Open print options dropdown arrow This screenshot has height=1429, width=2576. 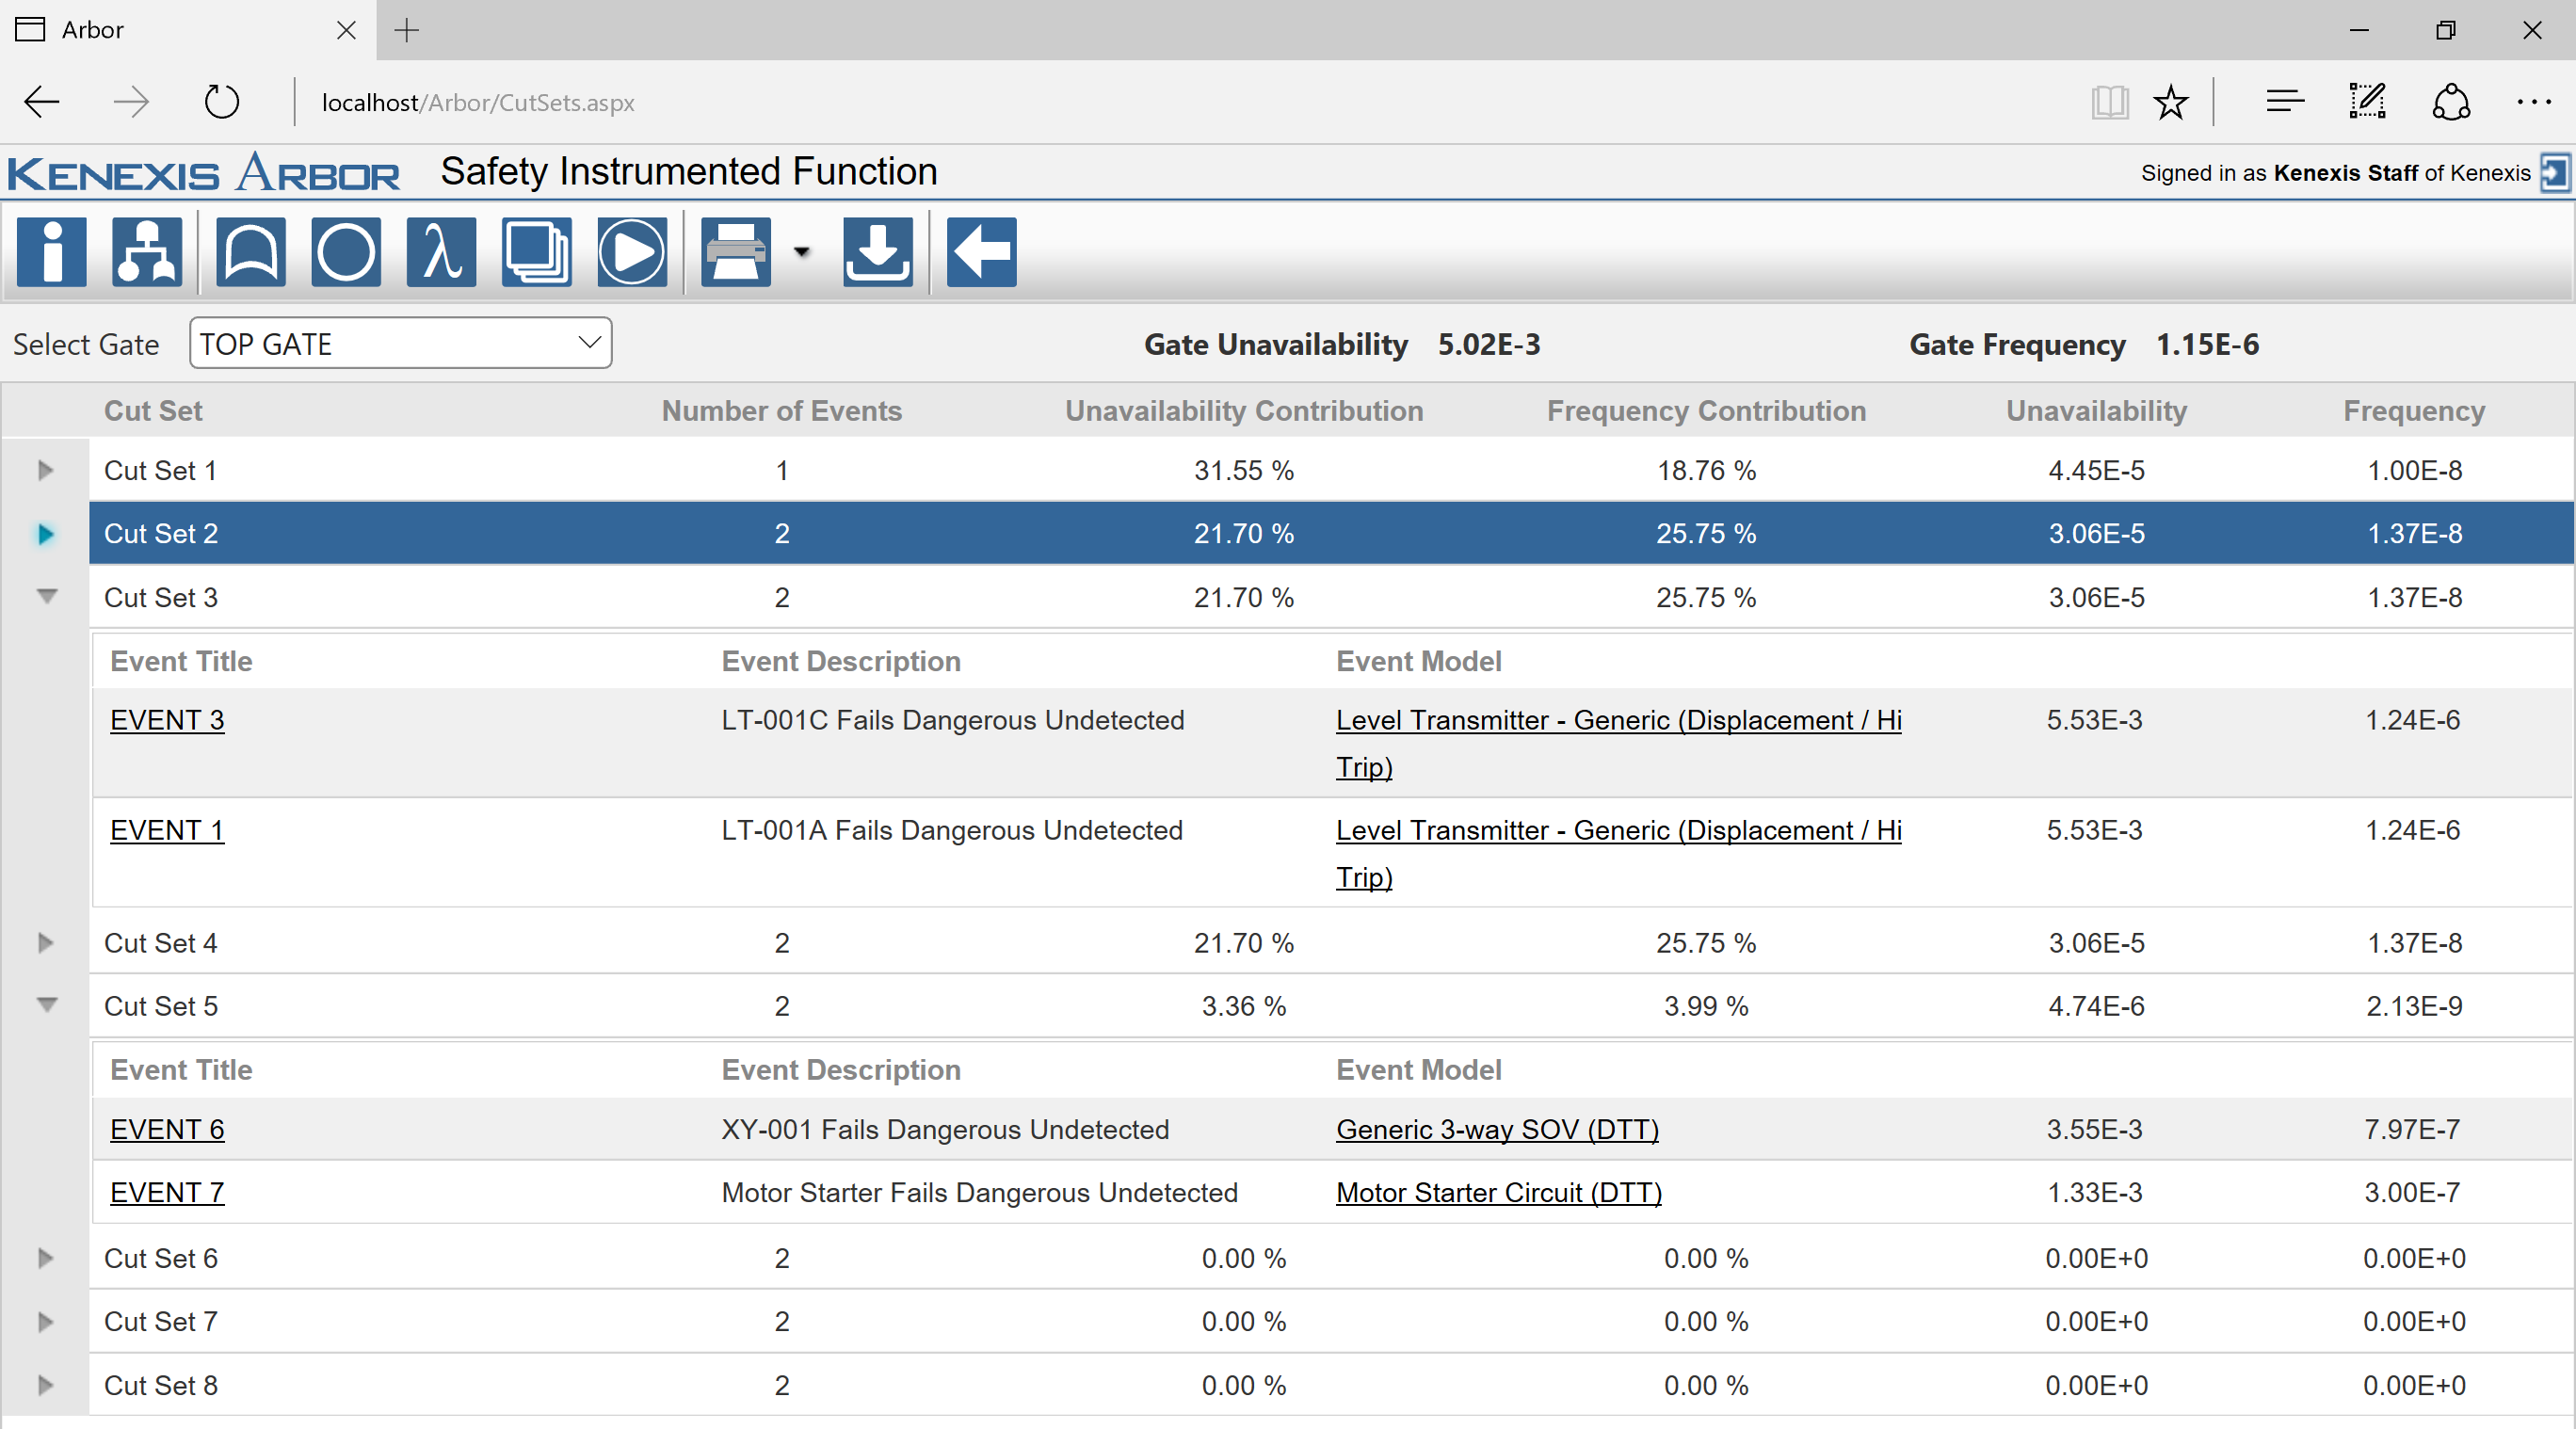(802, 252)
